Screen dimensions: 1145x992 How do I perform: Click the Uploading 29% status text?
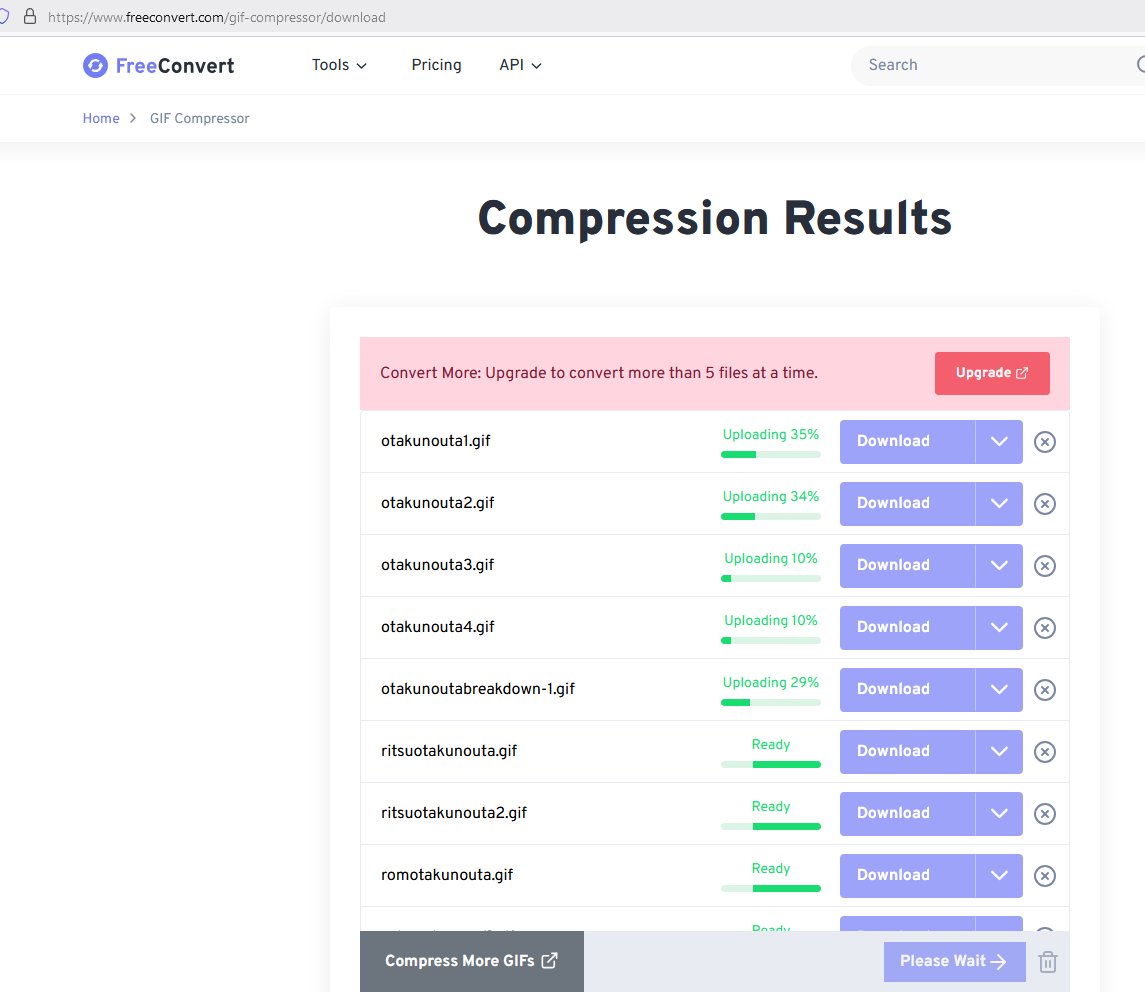point(770,683)
